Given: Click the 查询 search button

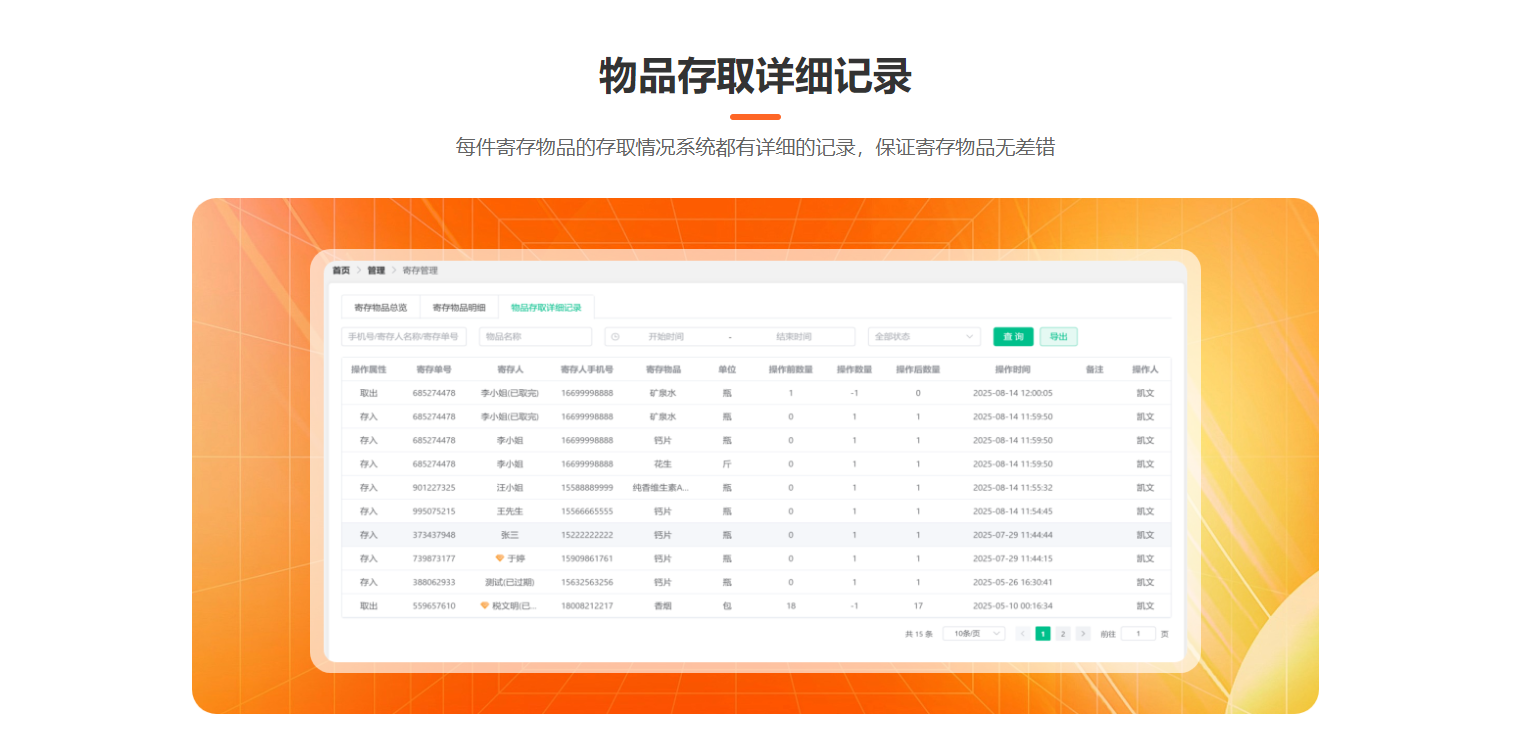Looking at the screenshot, I should (x=1013, y=336).
